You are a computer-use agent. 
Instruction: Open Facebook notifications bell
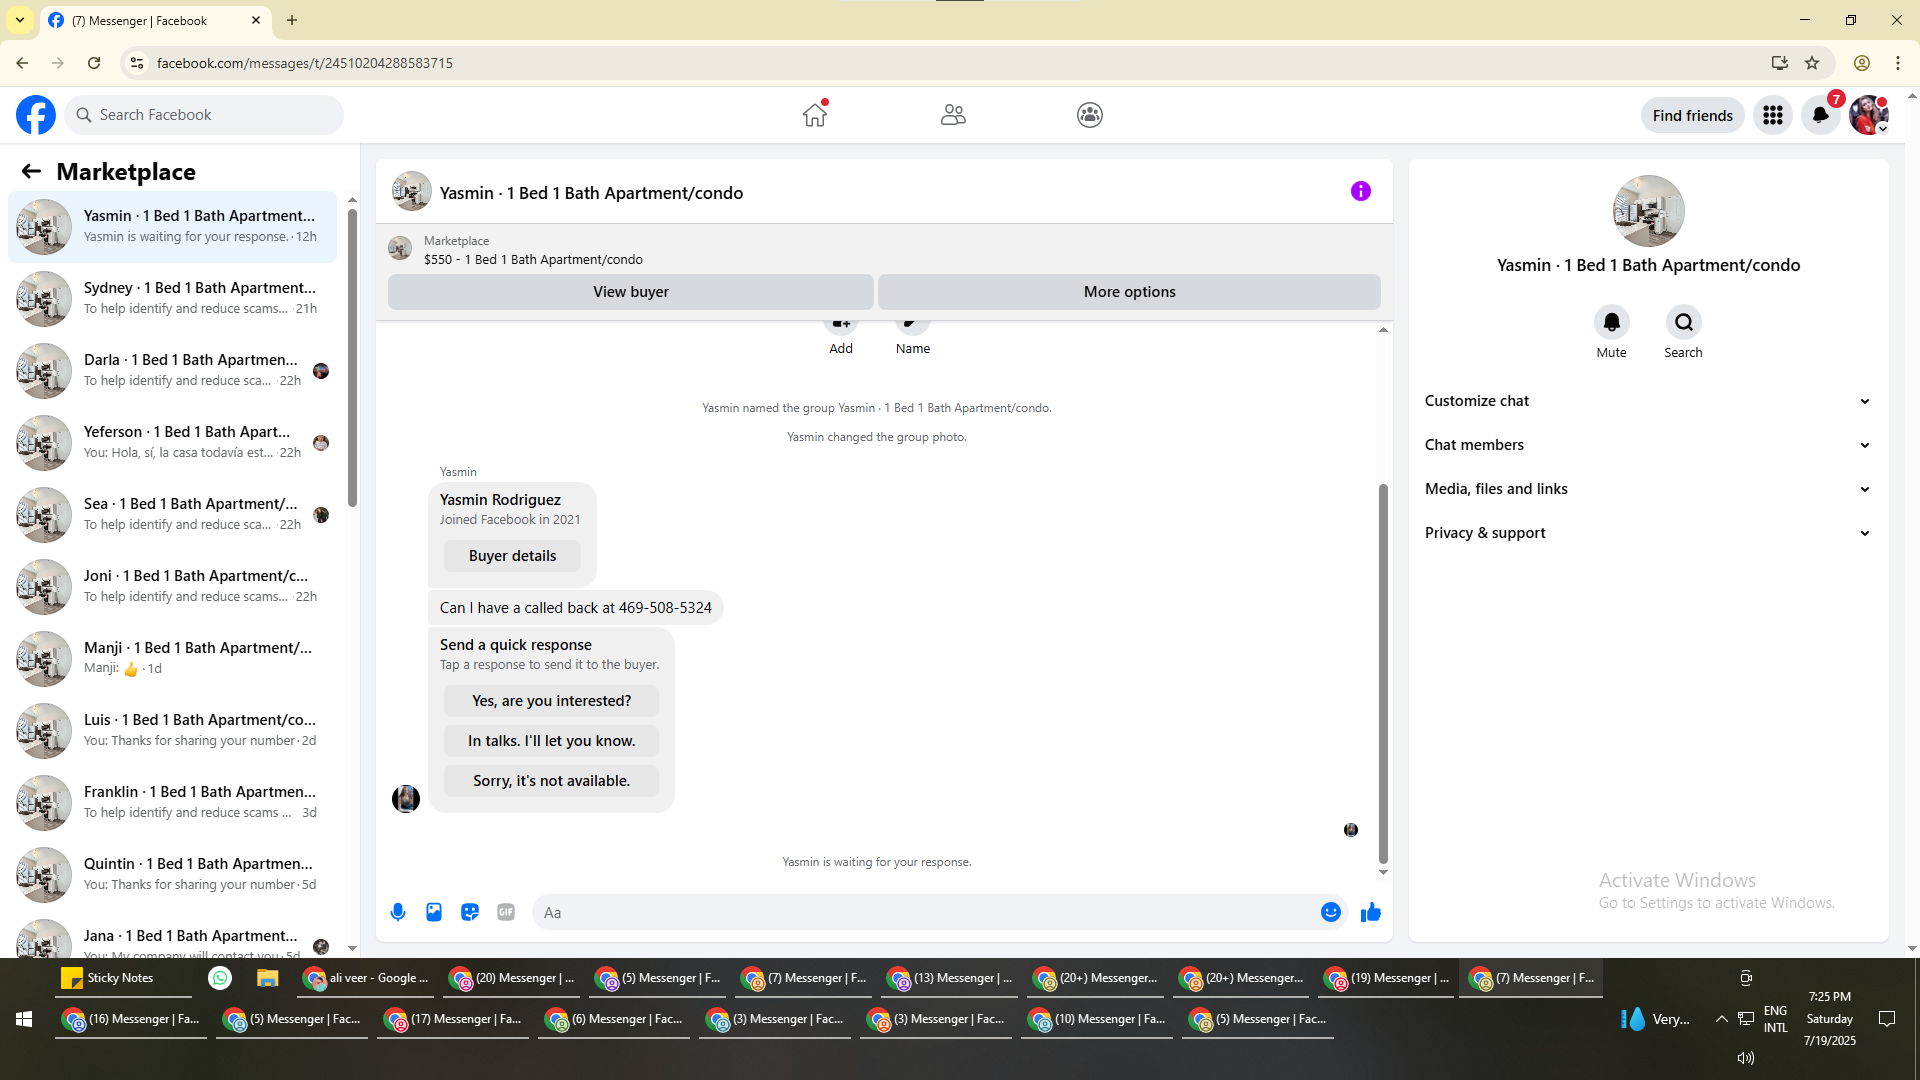[1820, 115]
